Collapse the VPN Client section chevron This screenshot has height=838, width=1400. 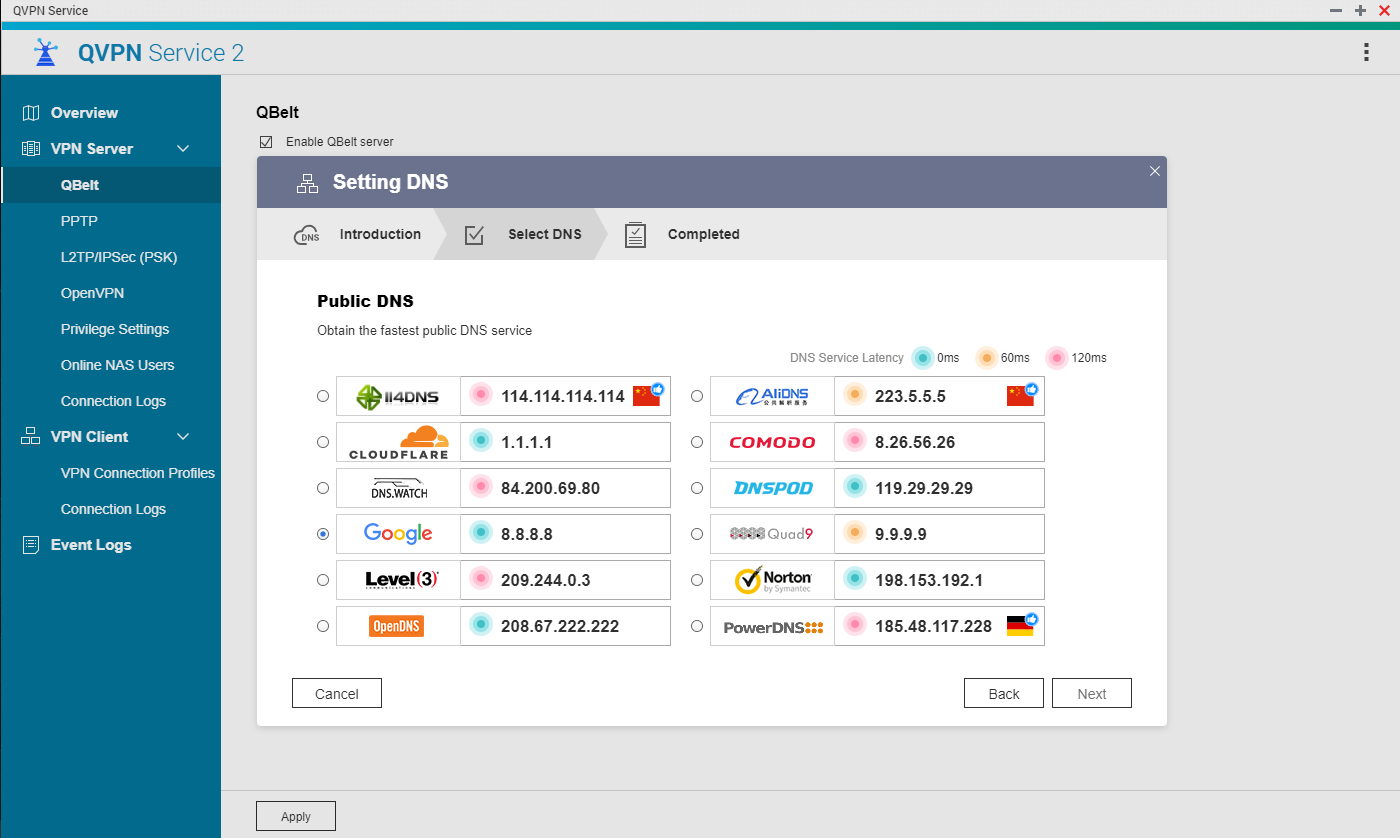(183, 437)
